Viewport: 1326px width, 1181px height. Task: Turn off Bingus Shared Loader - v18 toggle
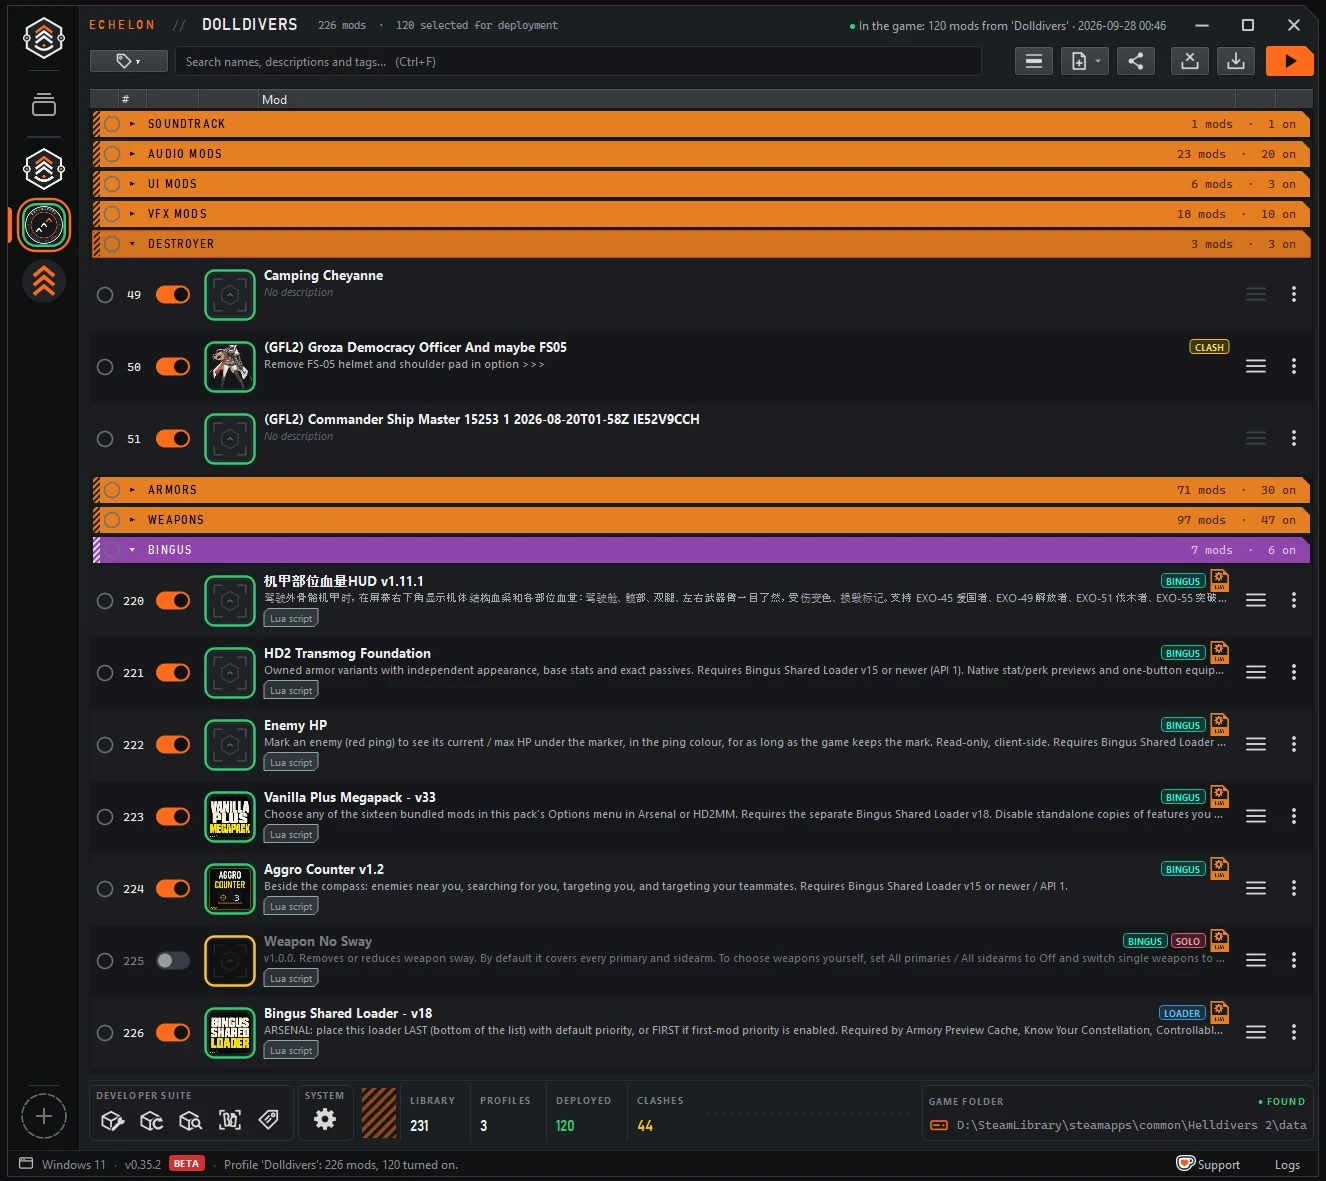[x=173, y=1033]
